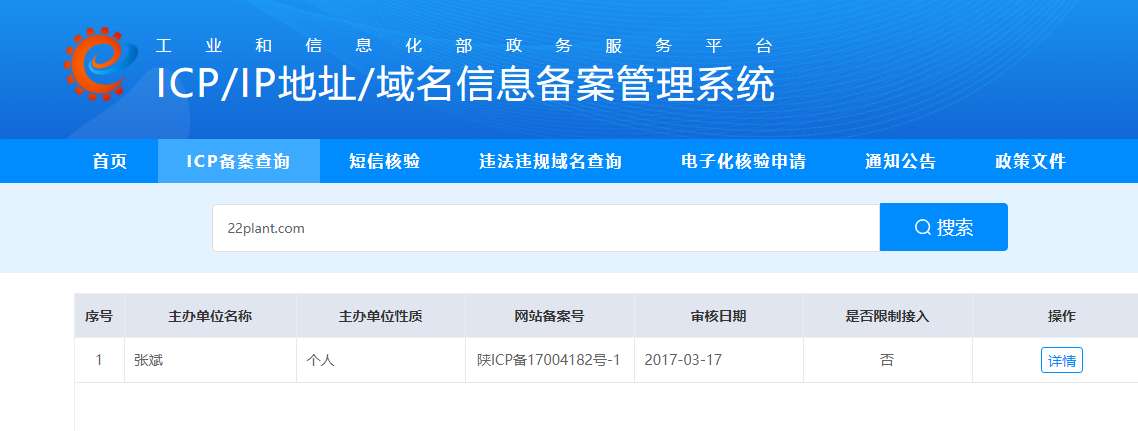Open the 通知公告 notices tab
The image size is (1138, 431).
point(900,161)
